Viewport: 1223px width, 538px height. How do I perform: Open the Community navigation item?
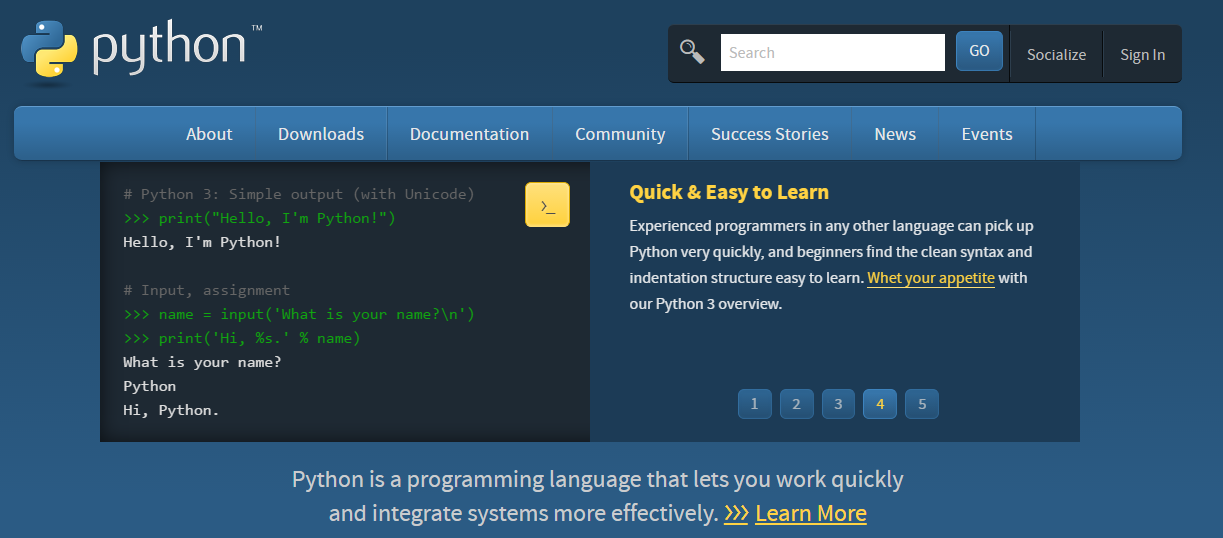pyautogui.click(x=620, y=134)
